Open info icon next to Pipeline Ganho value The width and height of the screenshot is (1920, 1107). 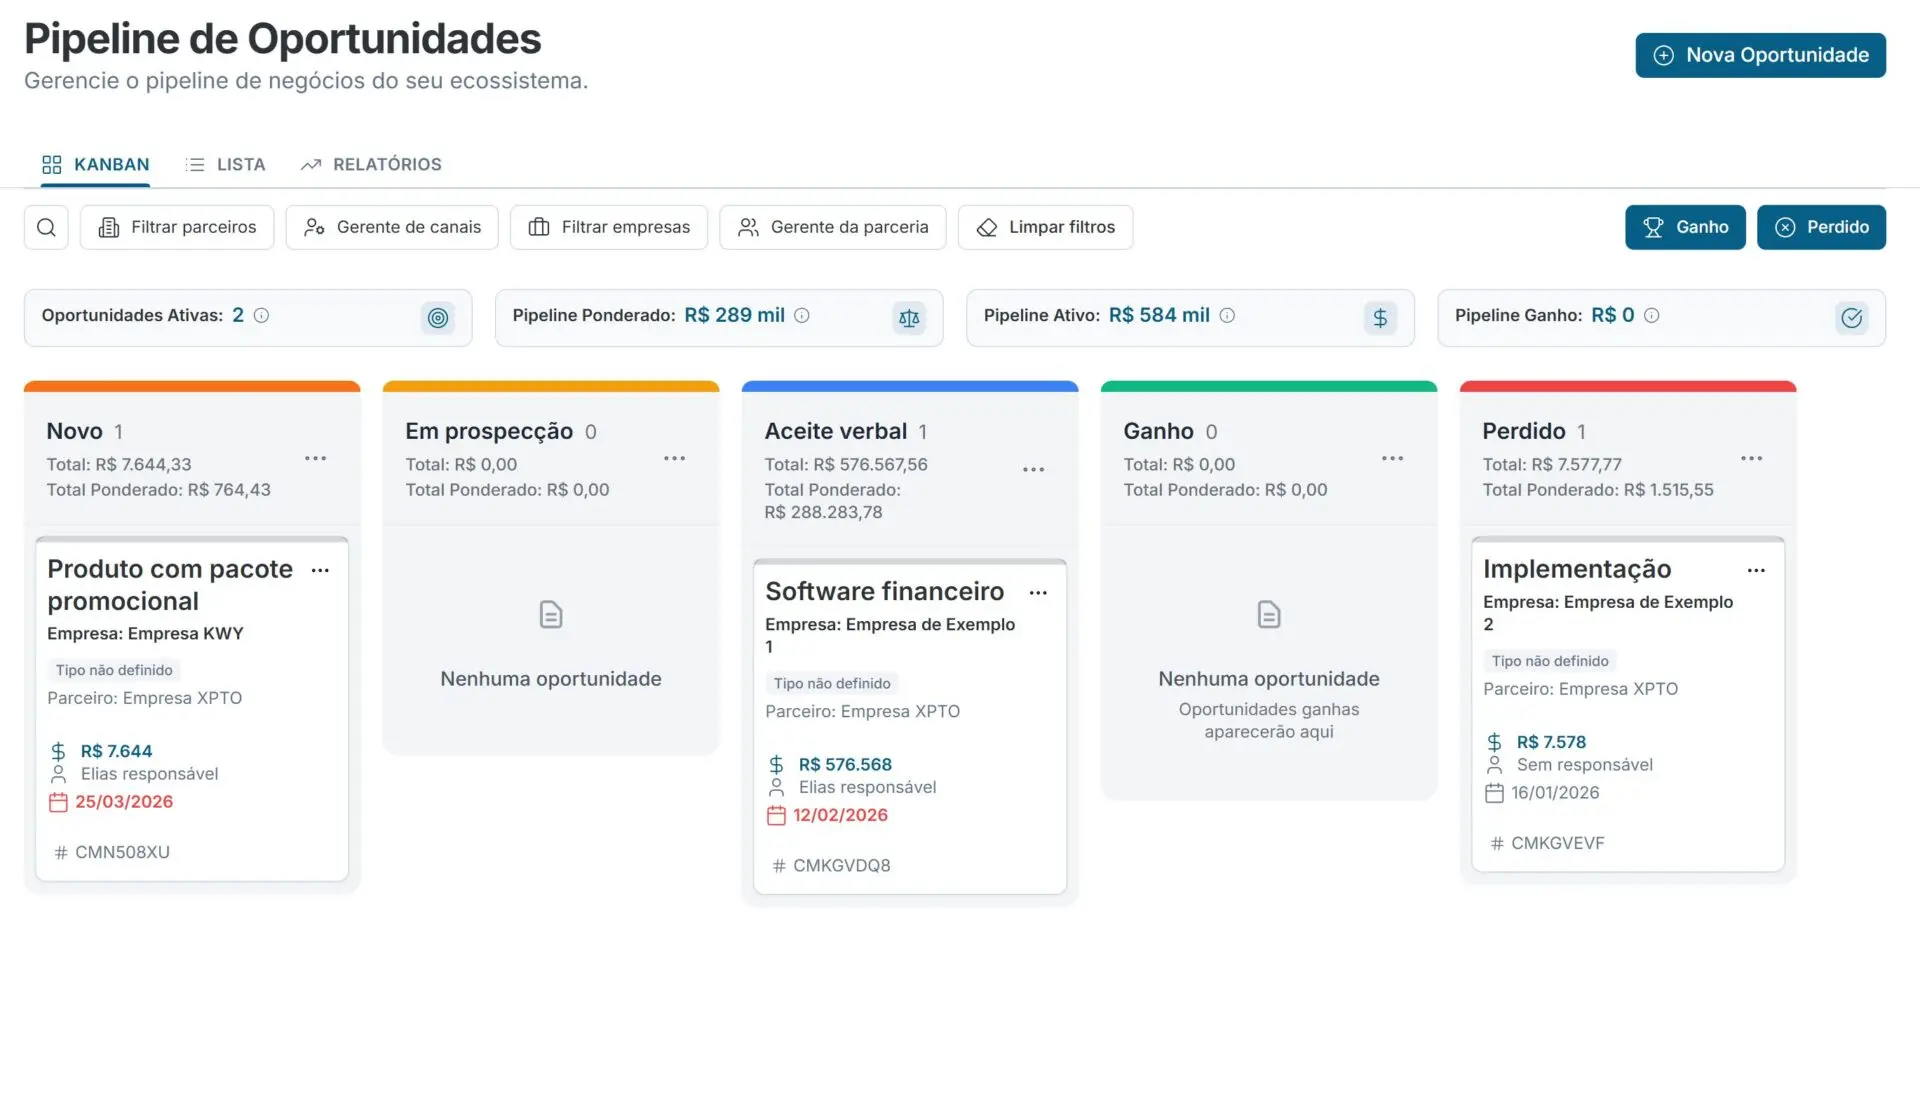coord(1652,316)
